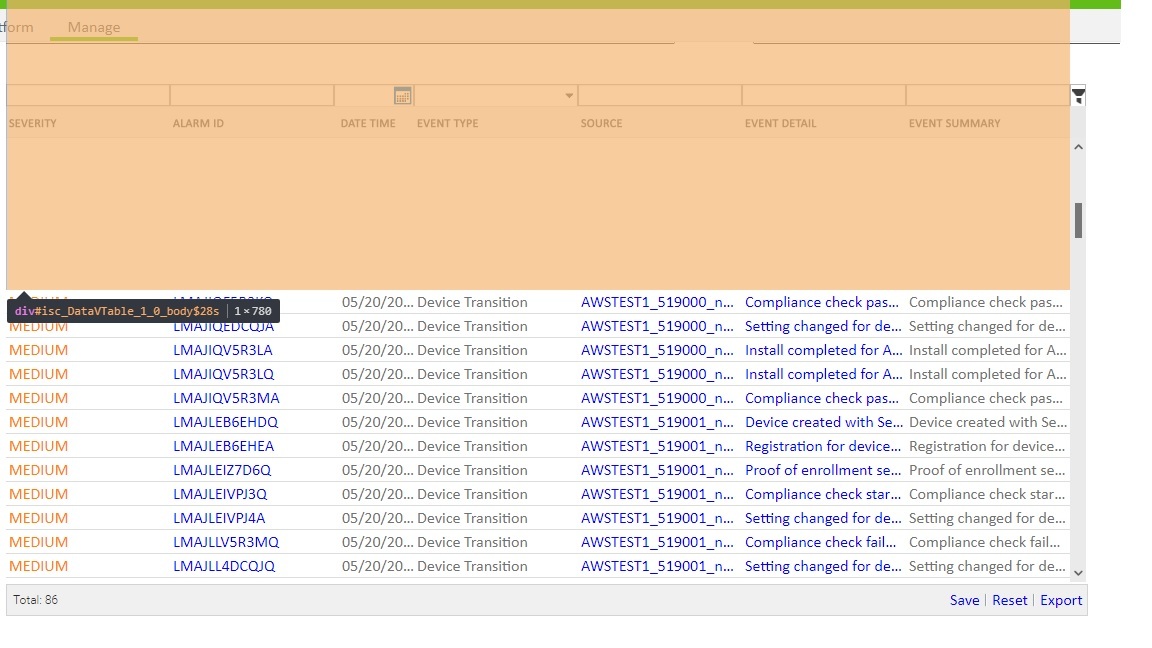Viewport: 1152px width, 648px height.
Task: Export the alarm table data
Action: pyautogui.click(x=1061, y=600)
